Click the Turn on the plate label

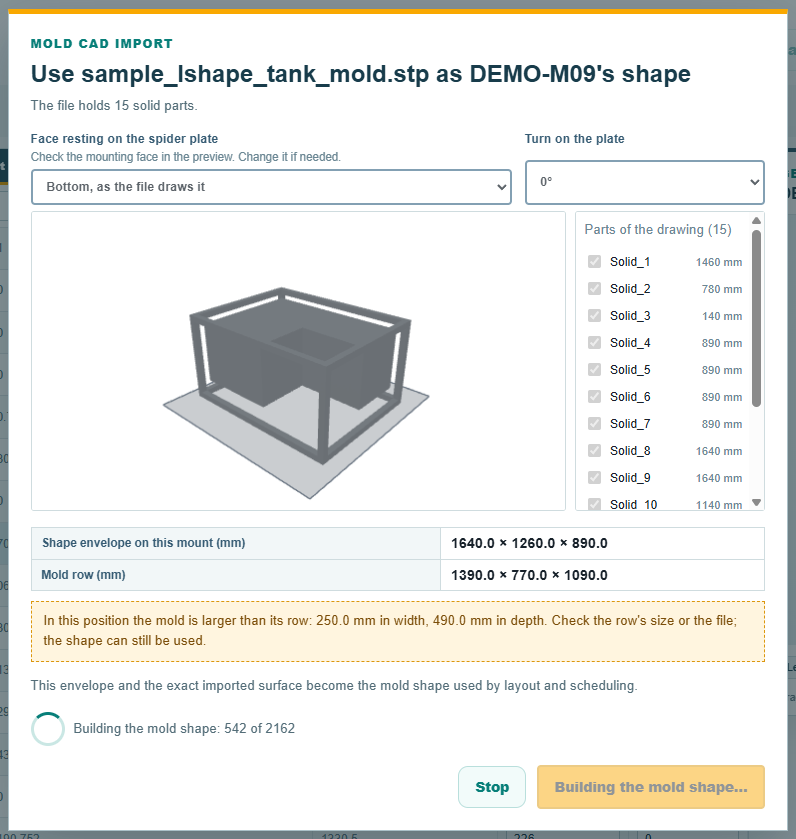(x=575, y=139)
